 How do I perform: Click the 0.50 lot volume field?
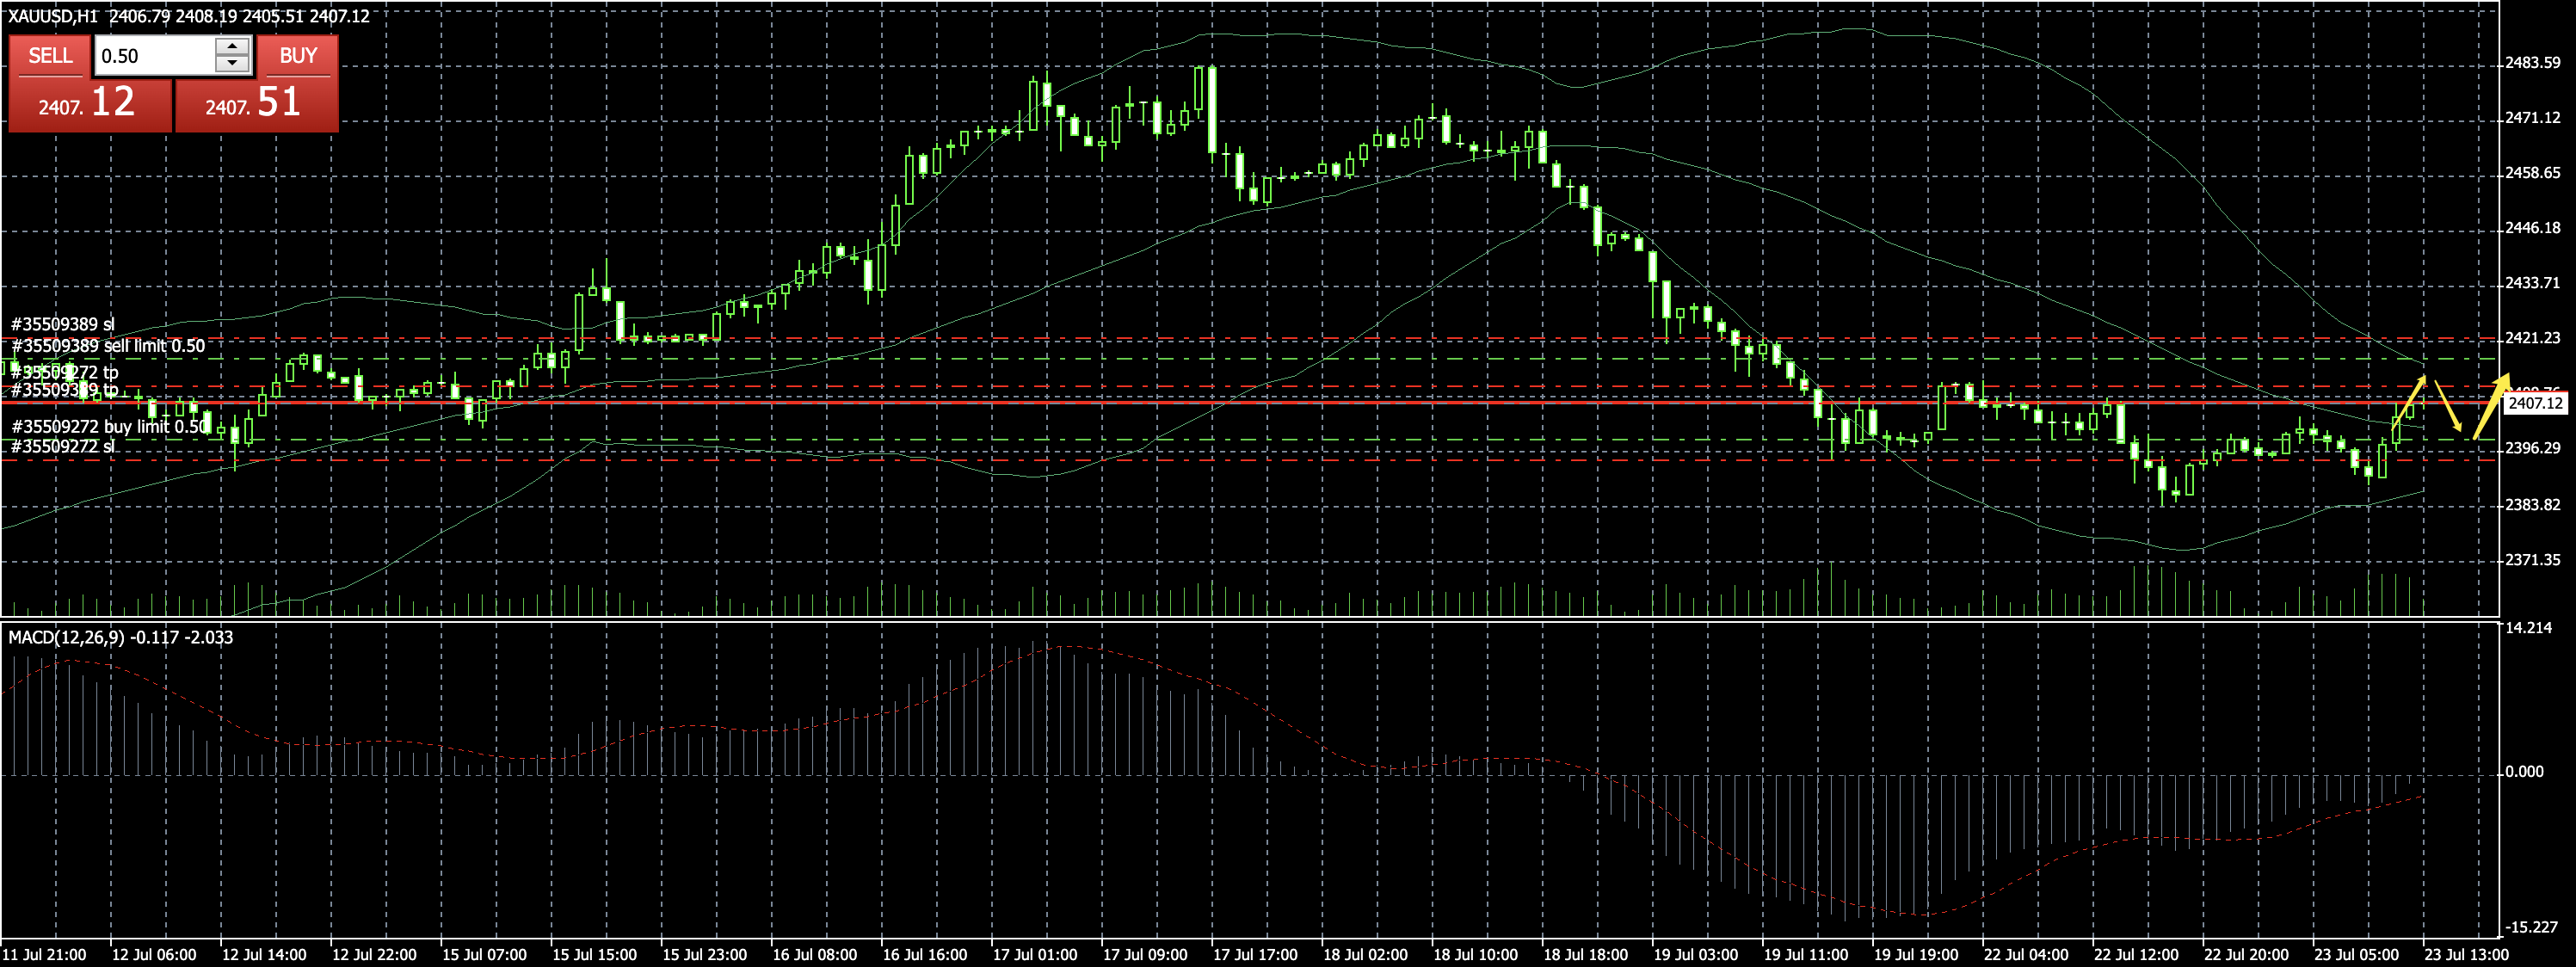155,56
